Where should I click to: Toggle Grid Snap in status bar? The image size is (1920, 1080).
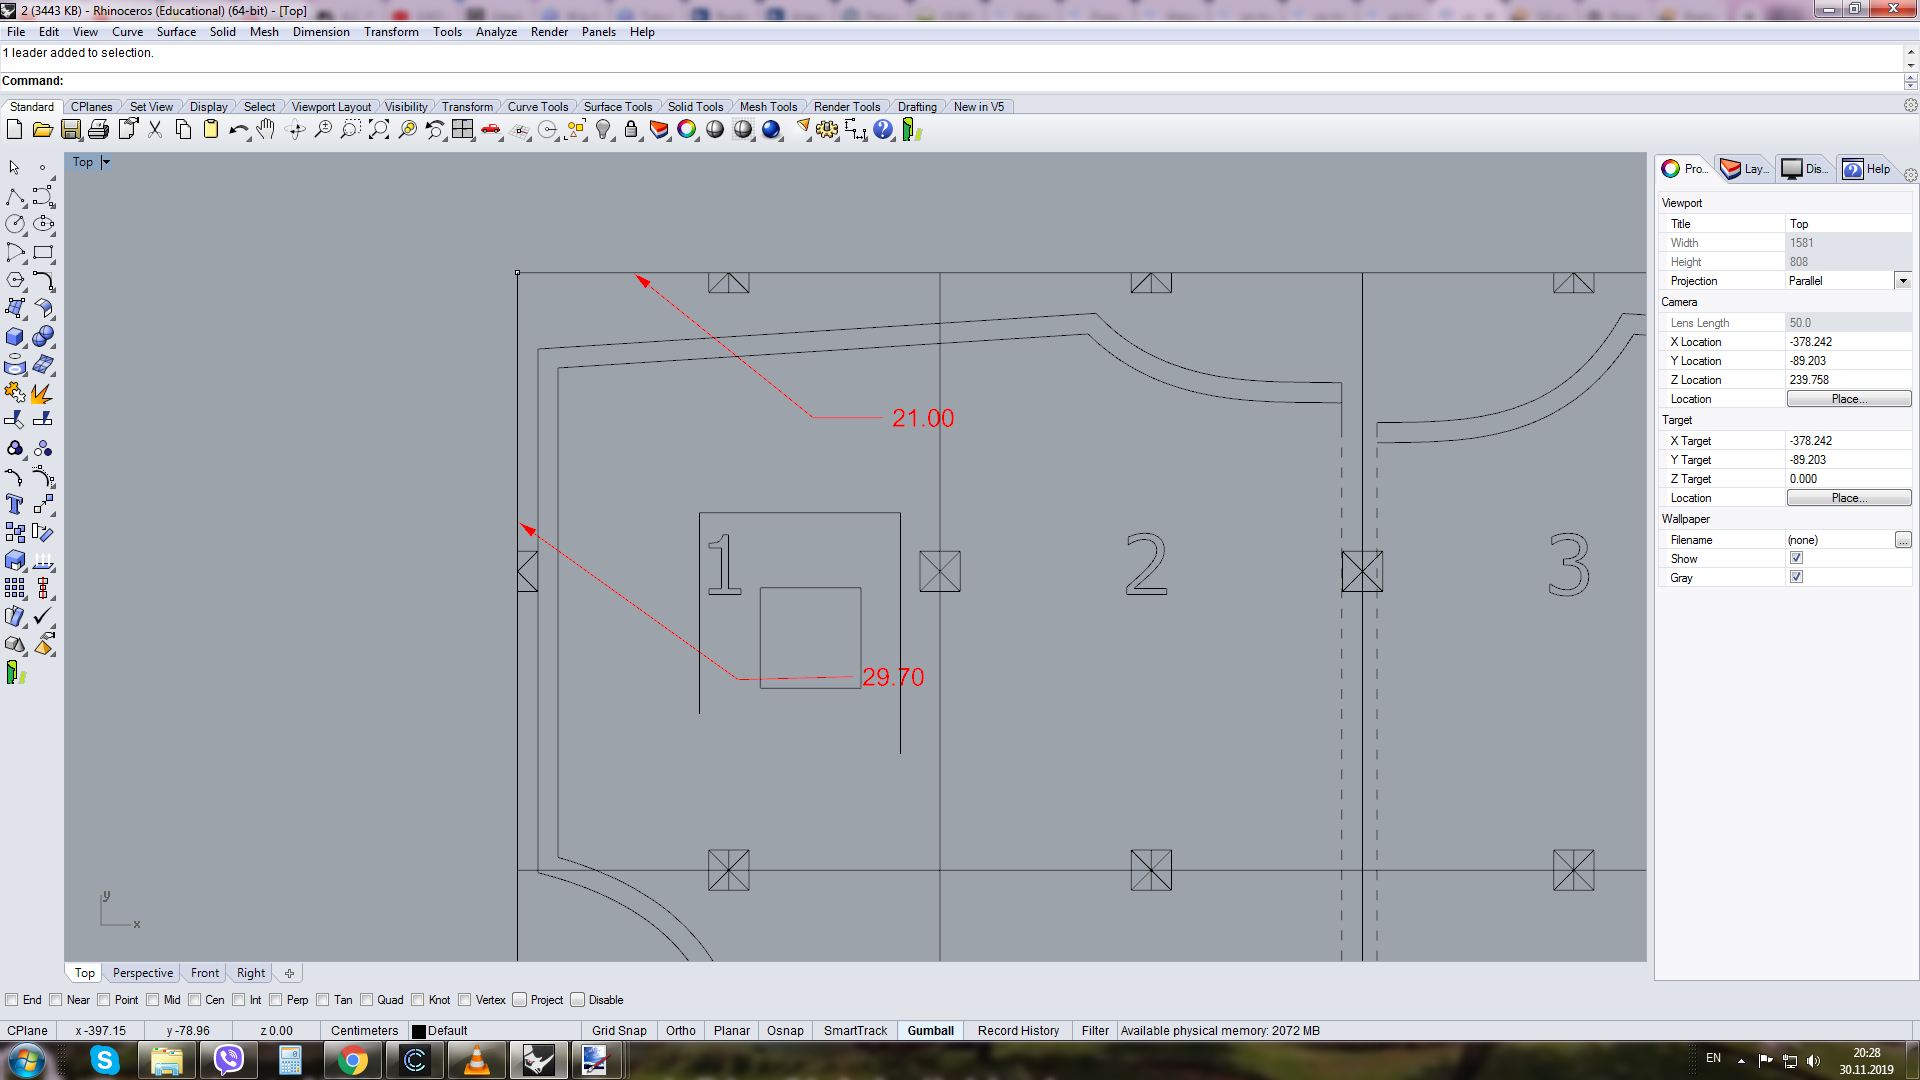pos(618,1031)
